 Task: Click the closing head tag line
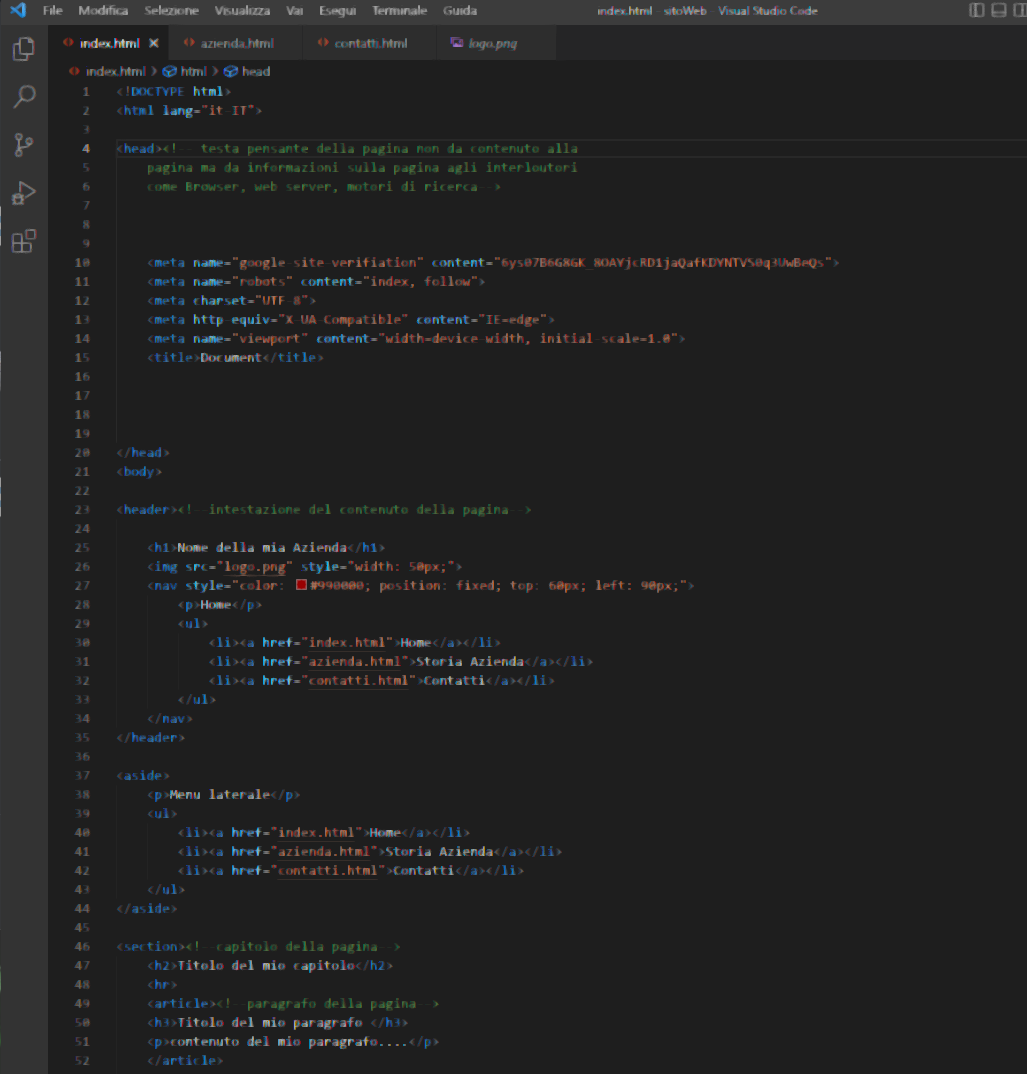point(143,453)
